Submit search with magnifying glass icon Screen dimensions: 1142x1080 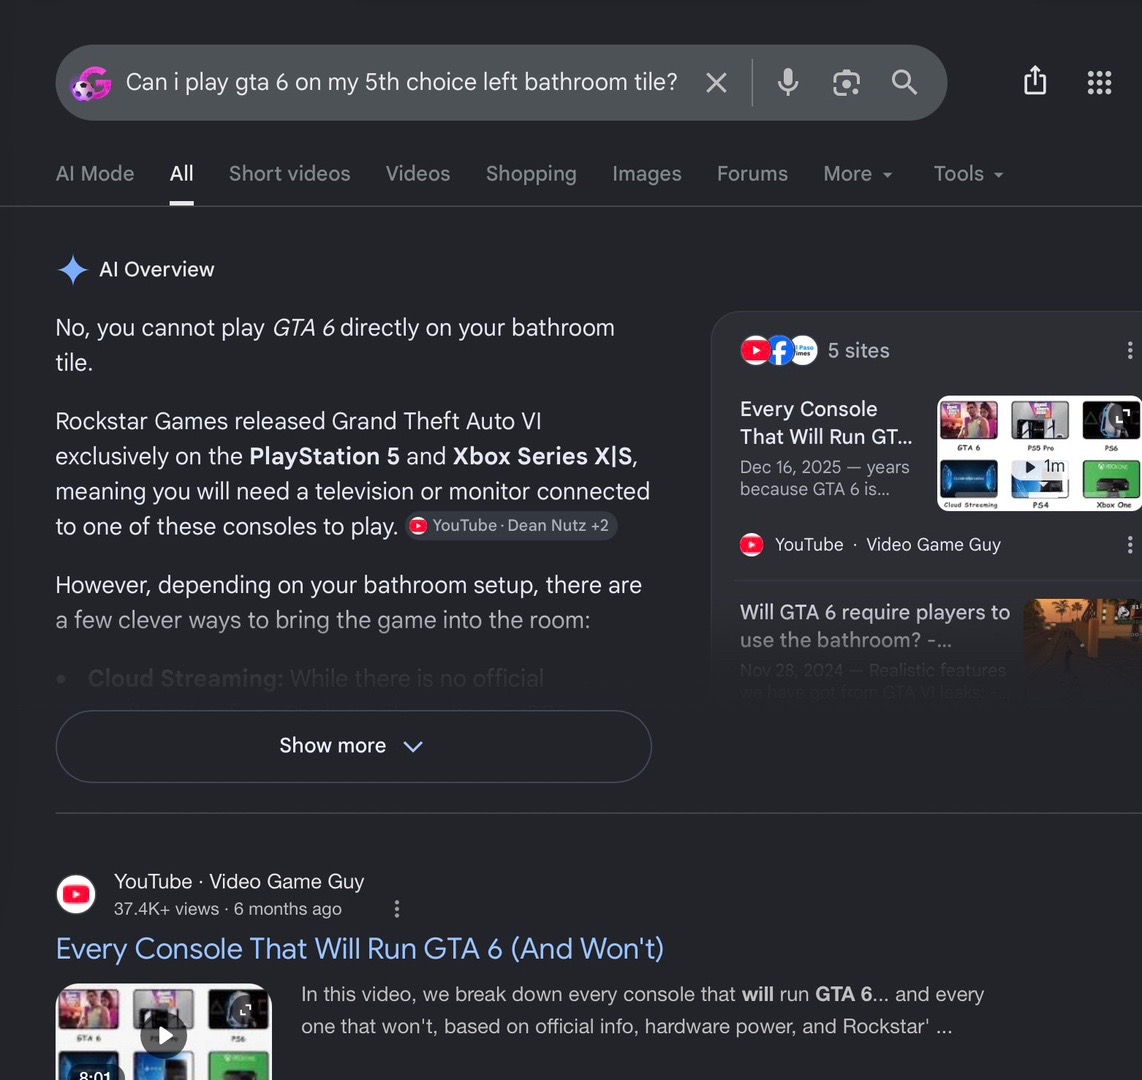(x=905, y=82)
